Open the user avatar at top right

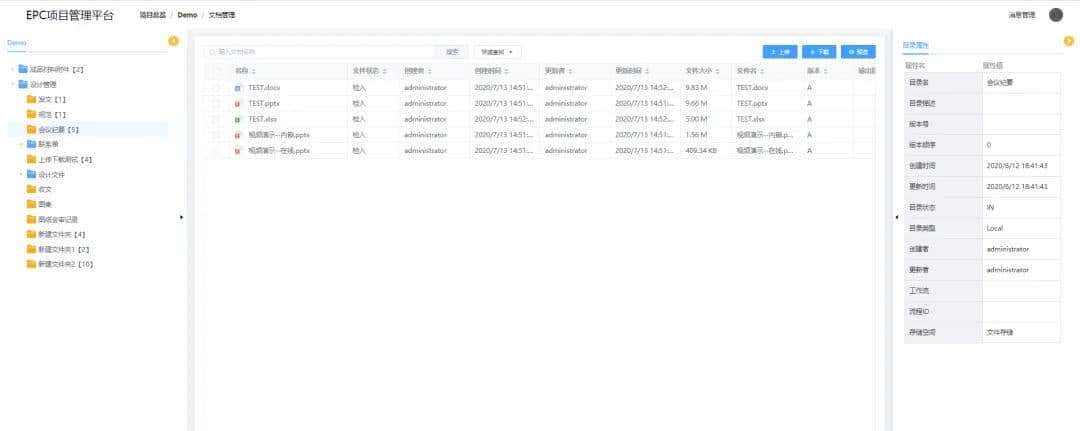(x=1055, y=14)
